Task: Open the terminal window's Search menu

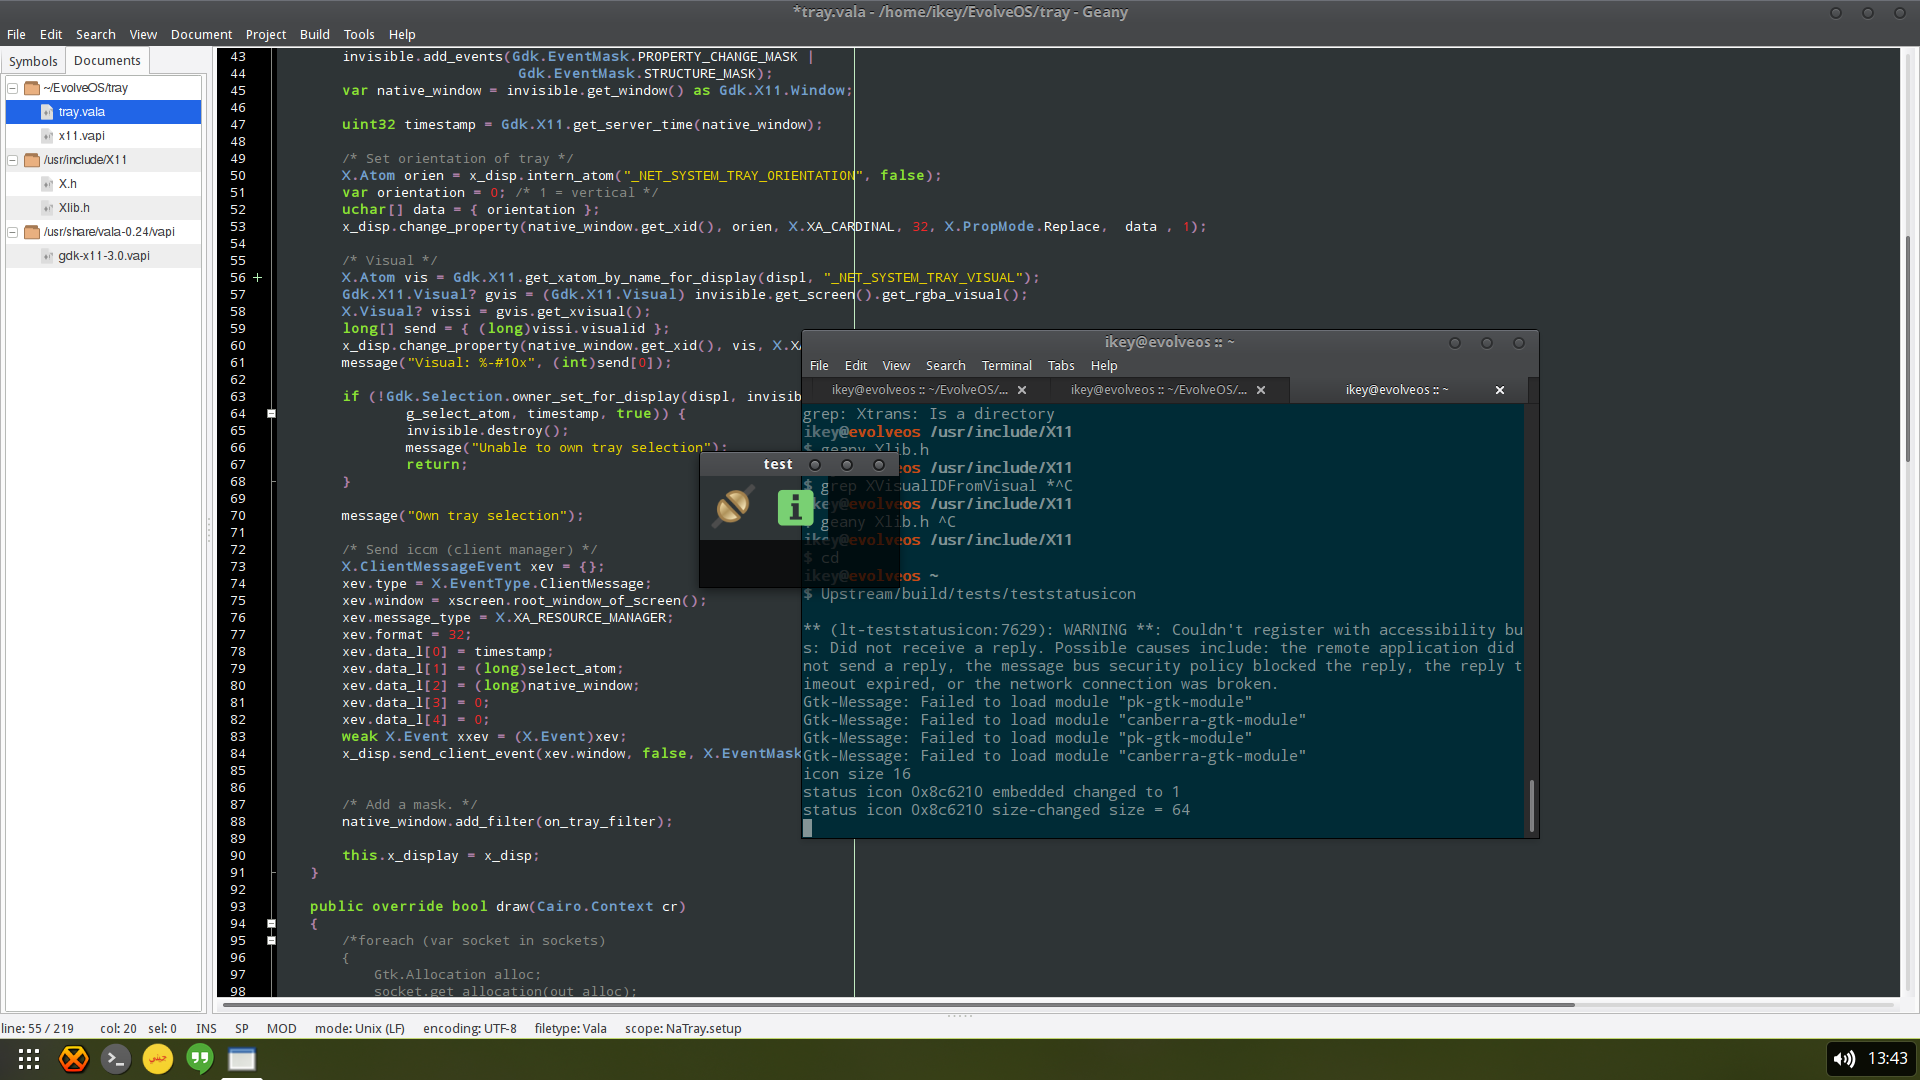Action: pyautogui.click(x=945, y=366)
